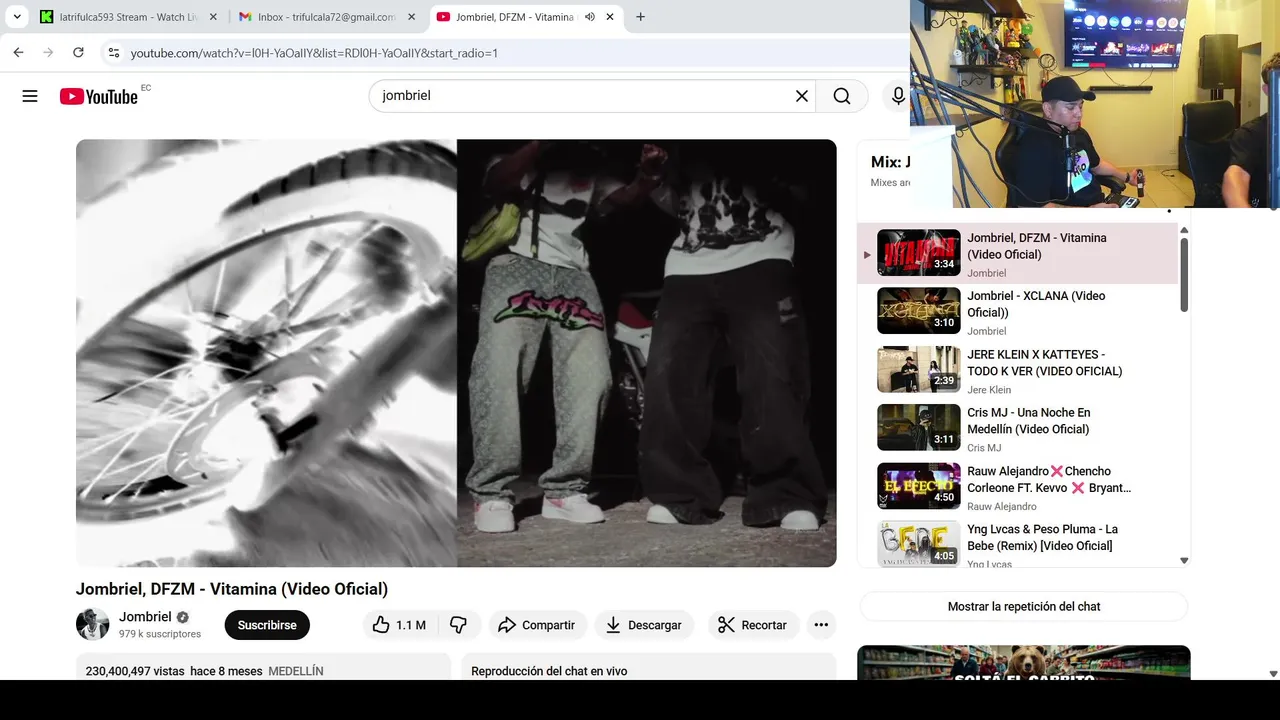This screenshot has width=1280, height=720.
Task: Close the Gmail Inbox tab
Action: pyautogui.click(x=411, y=17)
